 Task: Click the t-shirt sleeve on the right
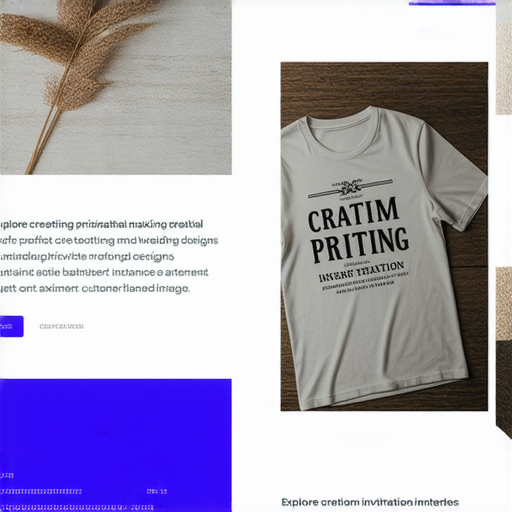click(x=457, y=177)
